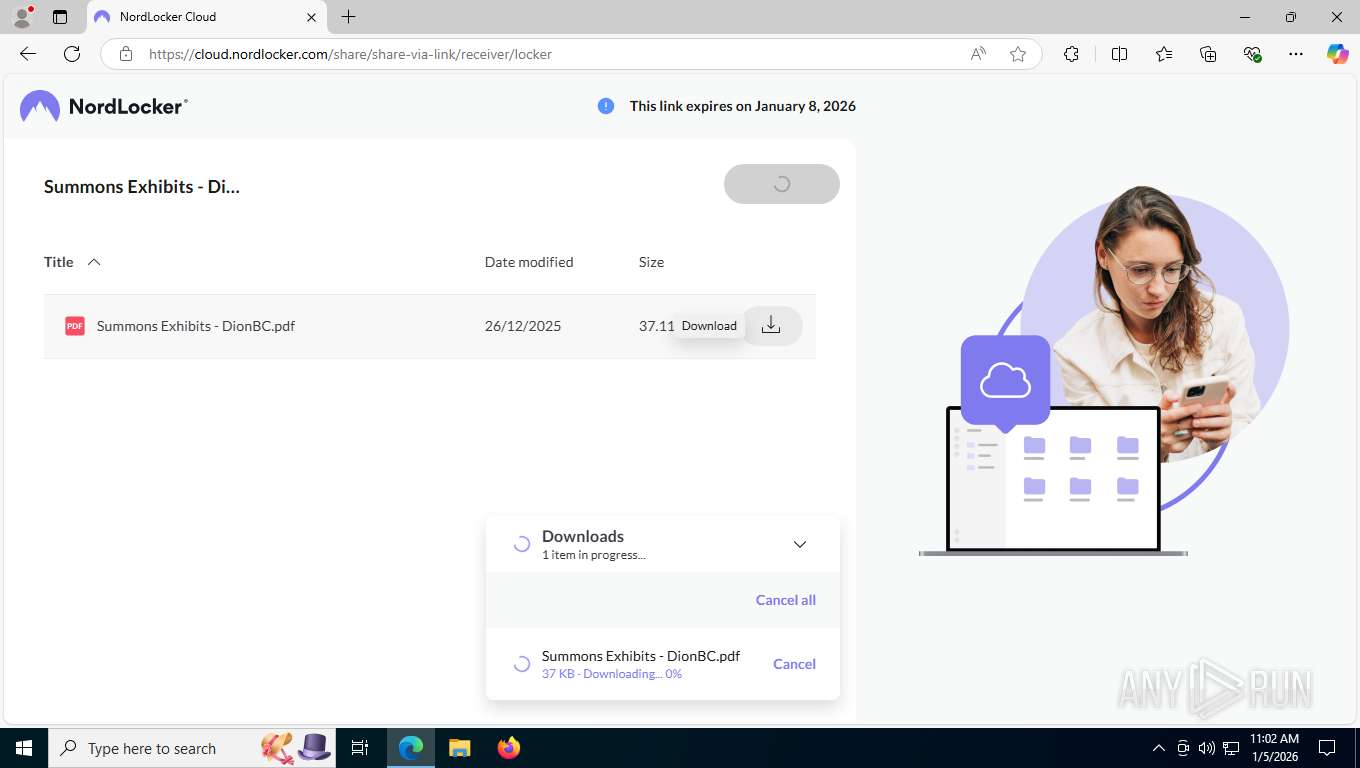Go back with the browser back arrow
Viewport: 1360px width, 768px height.
[x=28, y=54]
